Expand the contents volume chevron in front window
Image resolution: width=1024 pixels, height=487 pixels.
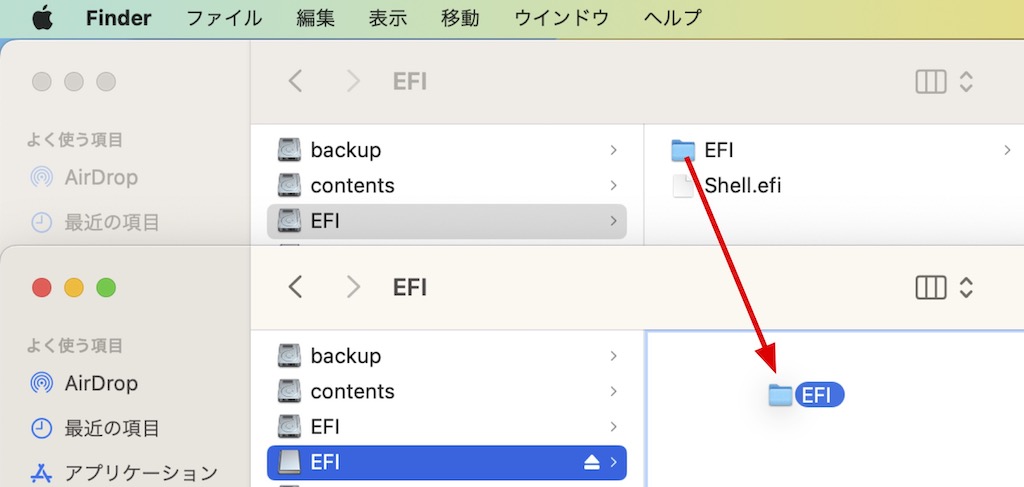click(x=613, y=391)
